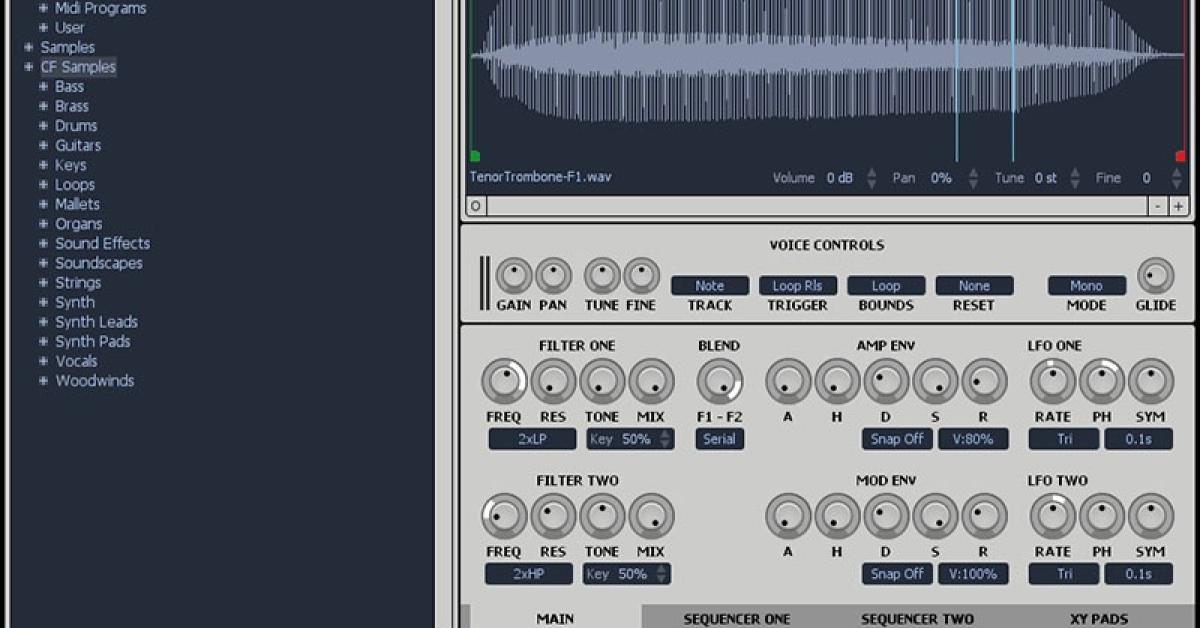Zoom out waveform with minus button

[1158, 206]
